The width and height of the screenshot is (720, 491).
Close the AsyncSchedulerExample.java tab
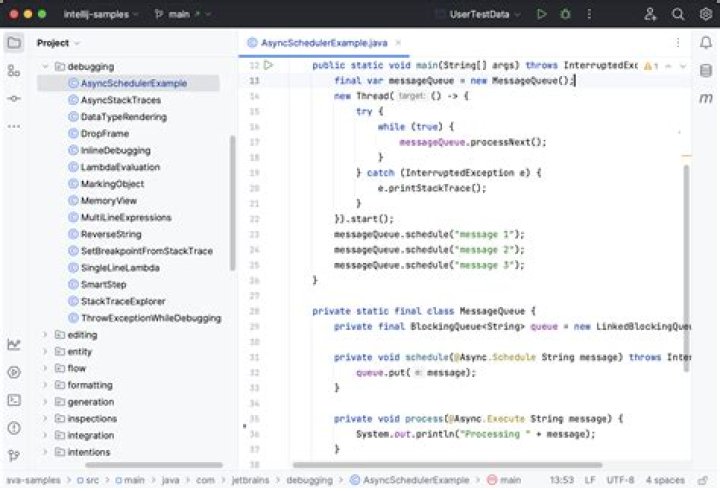pyautogui.click(x=398, y=43)
